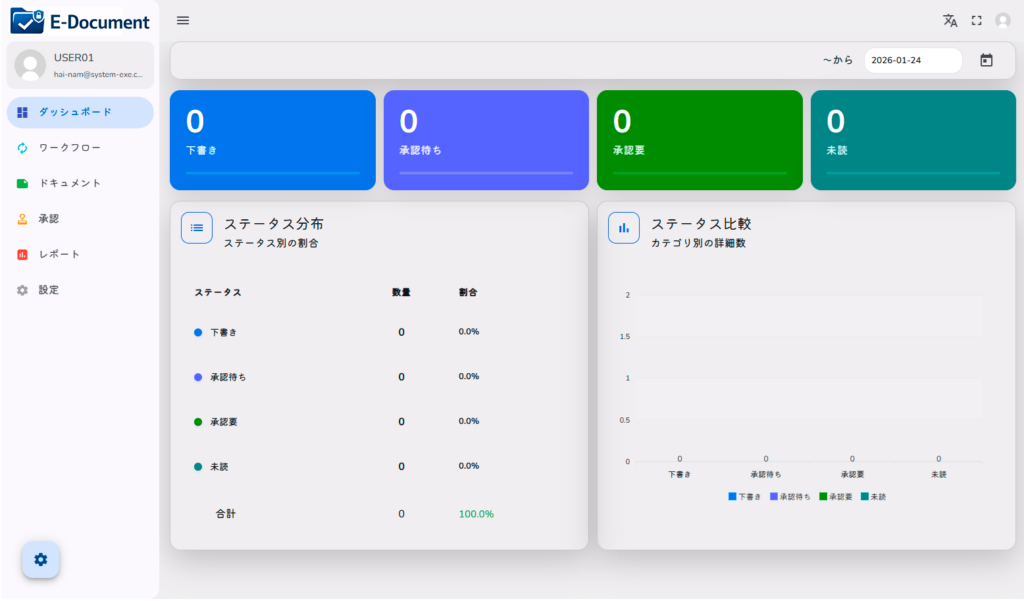Go to ドキュメント in the sidebar
Image resolution: width=1024 pixels, height=601 pixels.
click(70, 183)
